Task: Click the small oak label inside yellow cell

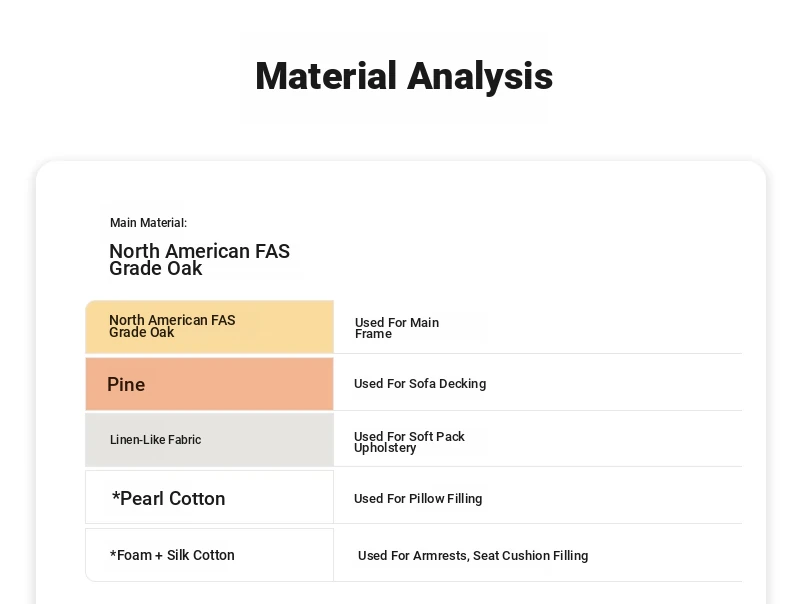Action: (x=172, y=326)
